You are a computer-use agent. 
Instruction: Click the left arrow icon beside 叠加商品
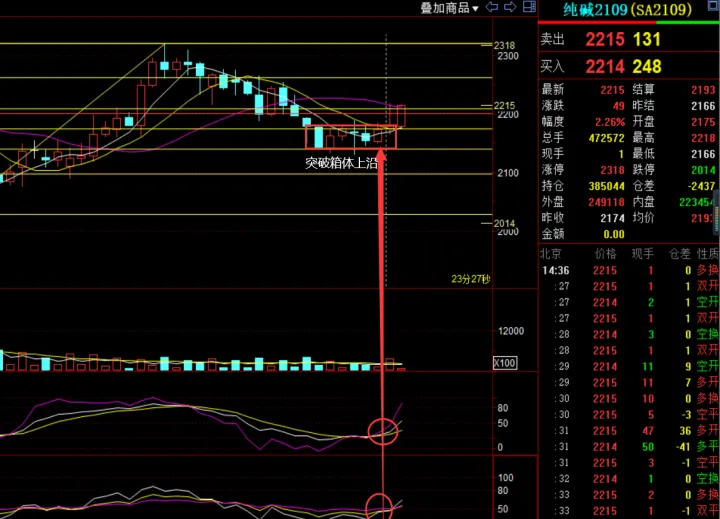491,8
